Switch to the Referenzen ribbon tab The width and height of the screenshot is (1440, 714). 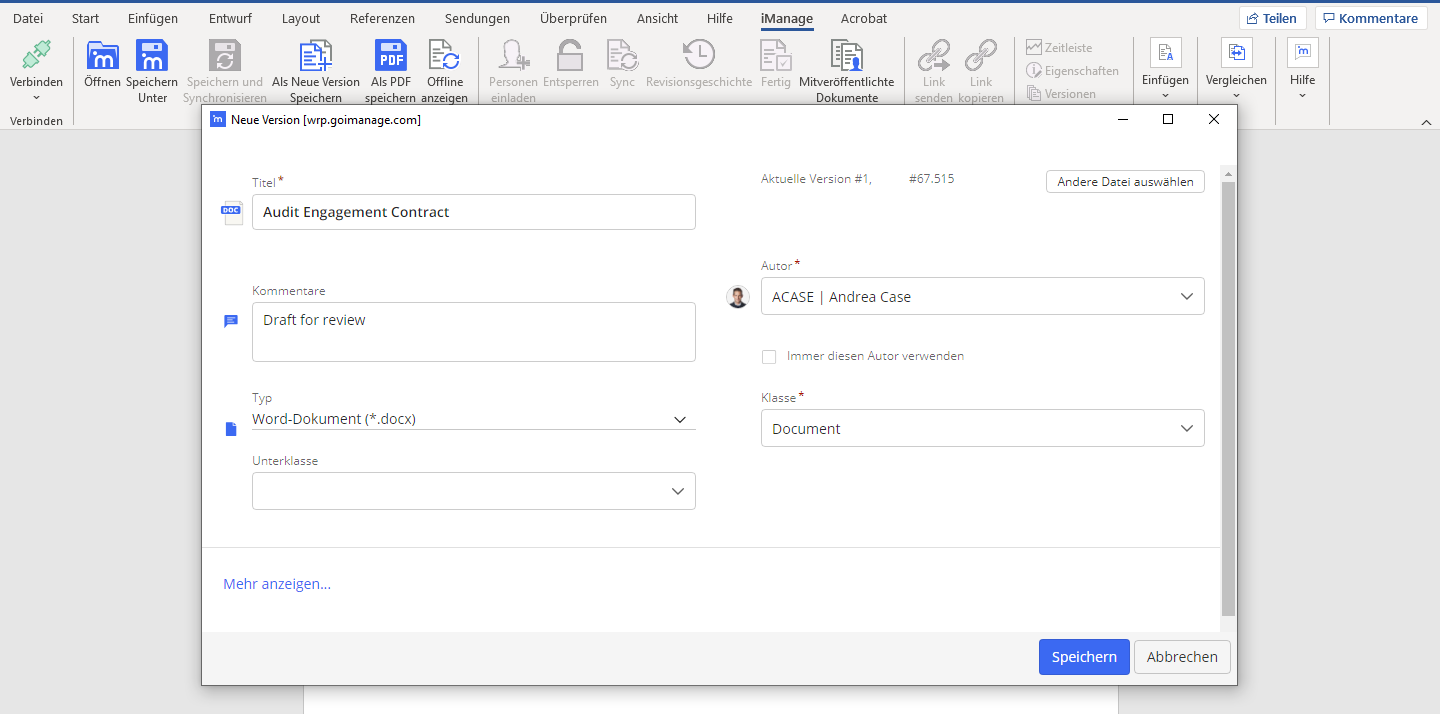[382, 18]
